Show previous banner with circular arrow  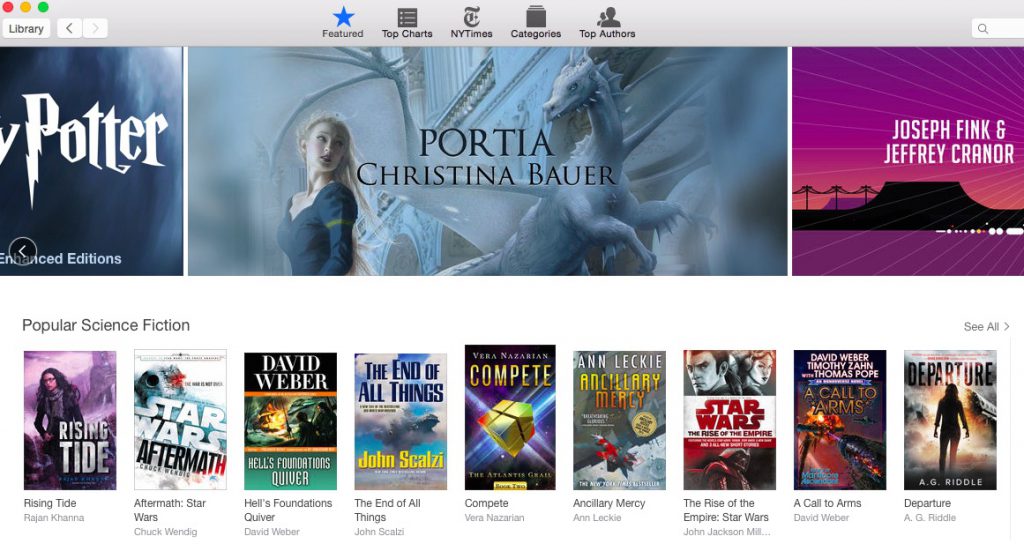pyautogui.click(x=23, y=251)
